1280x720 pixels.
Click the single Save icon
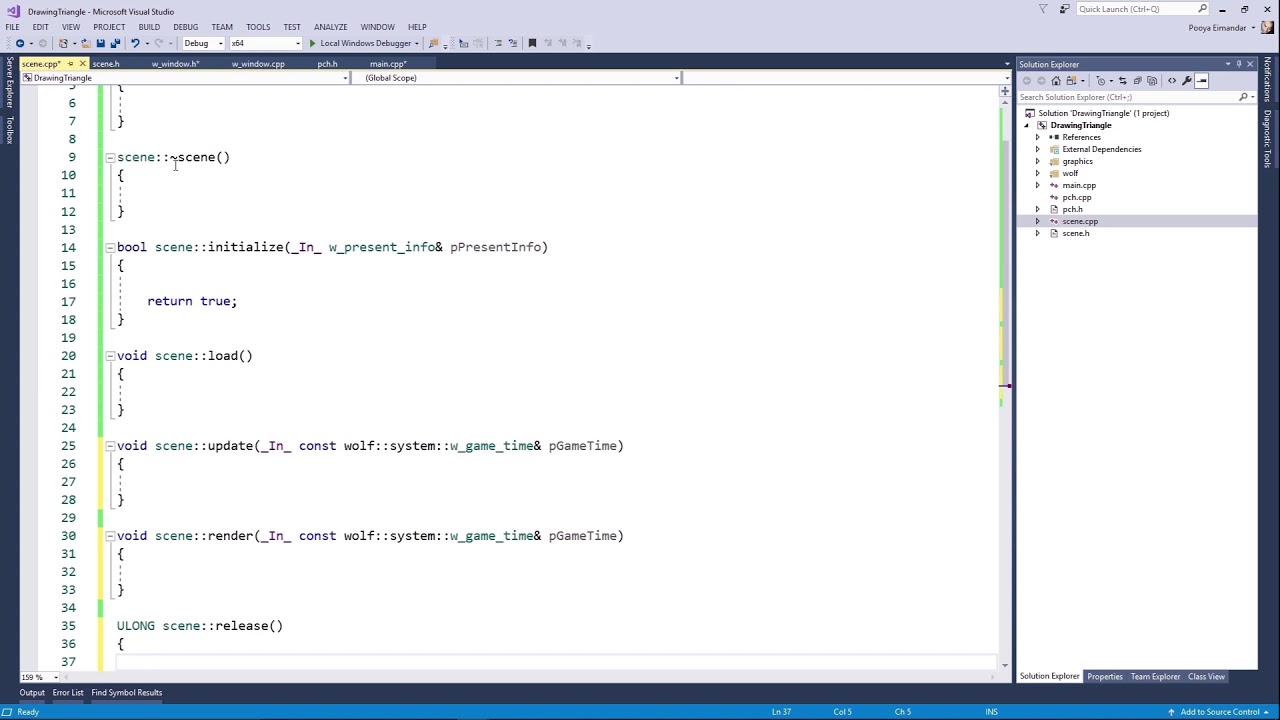100,43
